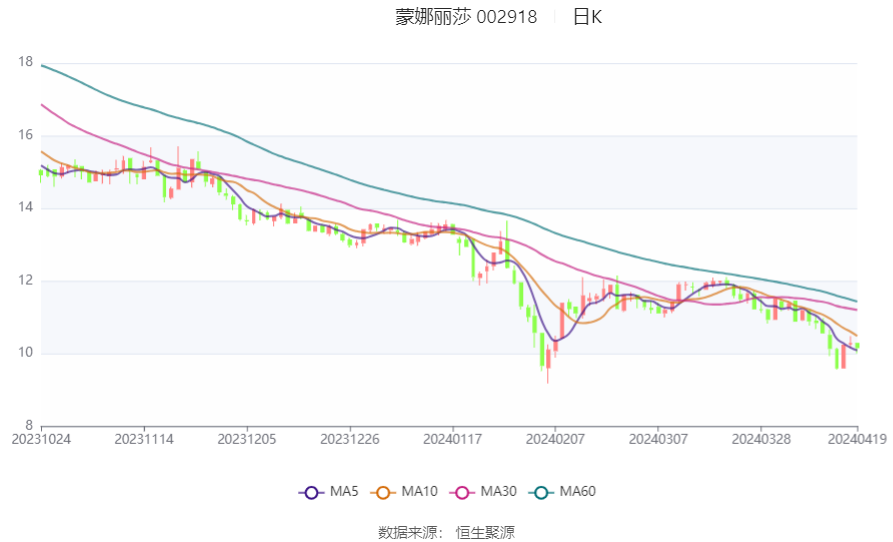Toggle the MA30 series via its legend text
Viewport: 893px width, 542px height.
[498, 492]
